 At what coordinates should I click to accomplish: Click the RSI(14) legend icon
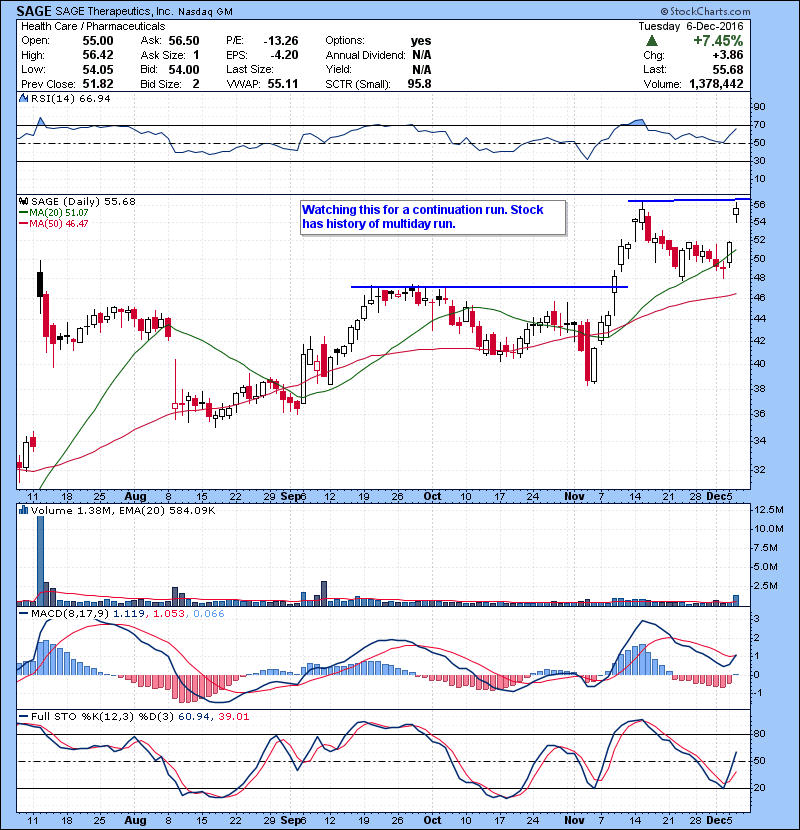(x=22, y=99)
